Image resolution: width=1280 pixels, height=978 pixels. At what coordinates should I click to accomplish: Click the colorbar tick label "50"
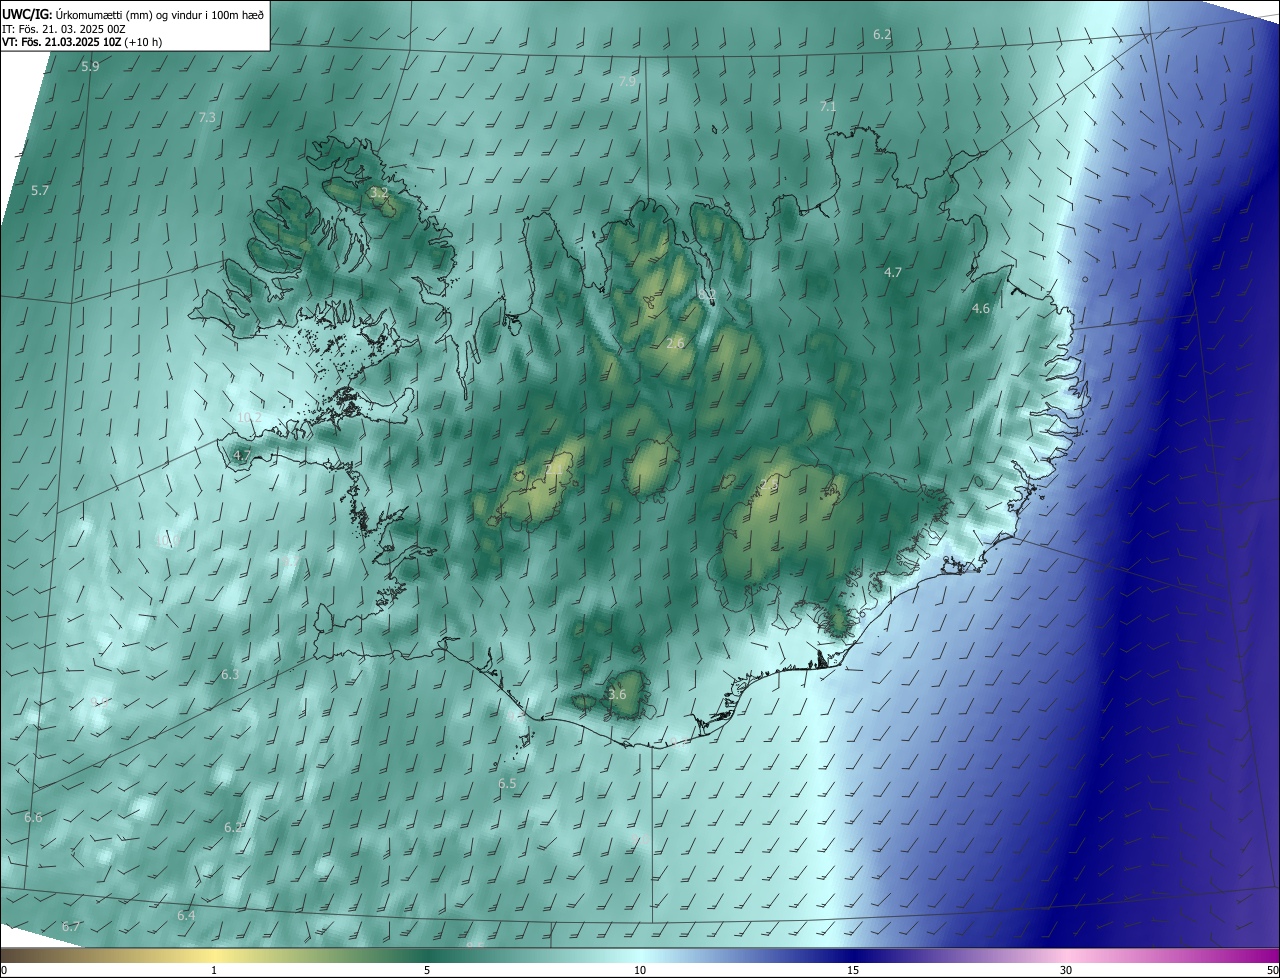tap(1272, 970)
